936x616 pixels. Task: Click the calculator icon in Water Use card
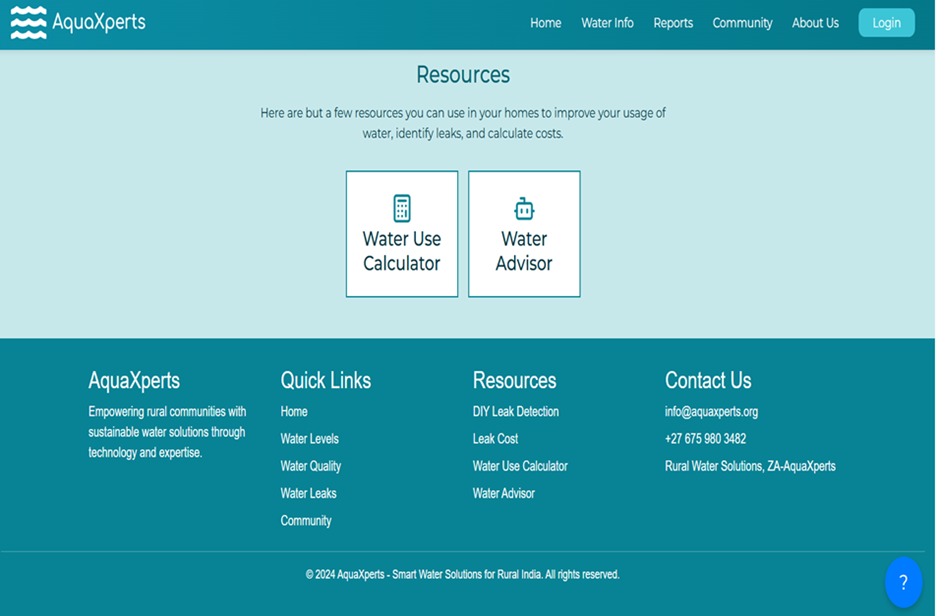[402, 208]
